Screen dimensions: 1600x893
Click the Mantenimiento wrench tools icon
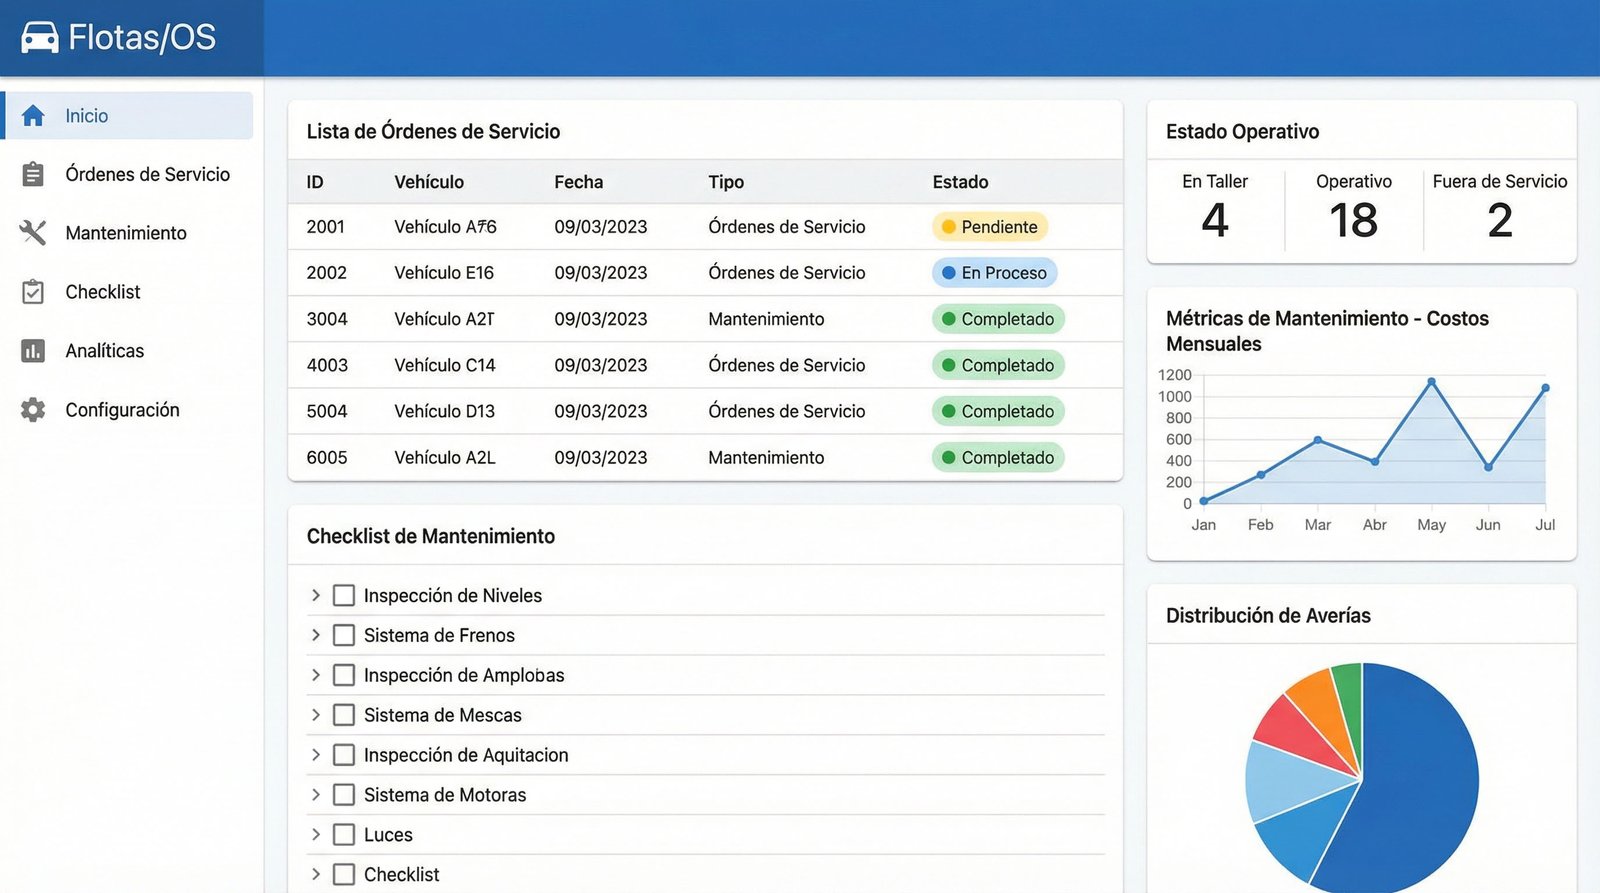click(x=33, y=233)
